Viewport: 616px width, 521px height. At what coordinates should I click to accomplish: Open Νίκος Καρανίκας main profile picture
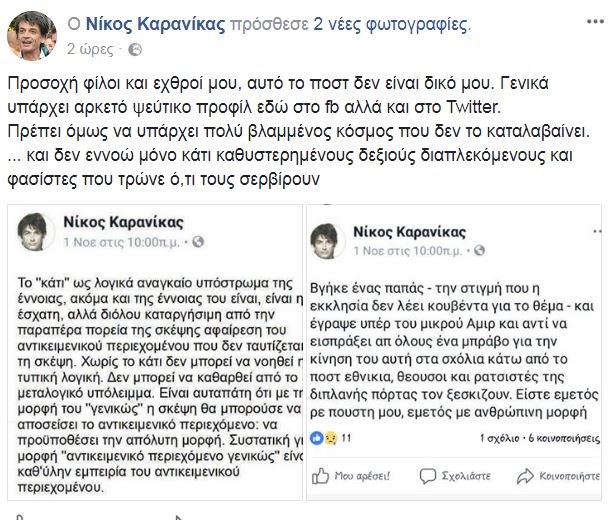(32, 33)
